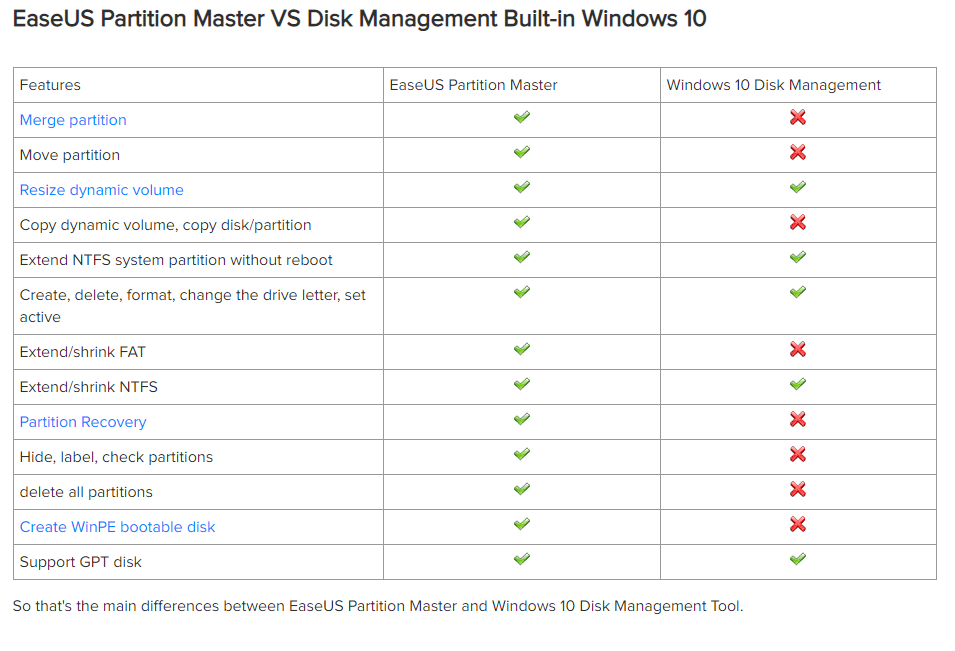955x651 pixels.
Task: Click EaseUS green check for Extend NTFS system partition
Action: pyautogui.click(x=522, y=257)
